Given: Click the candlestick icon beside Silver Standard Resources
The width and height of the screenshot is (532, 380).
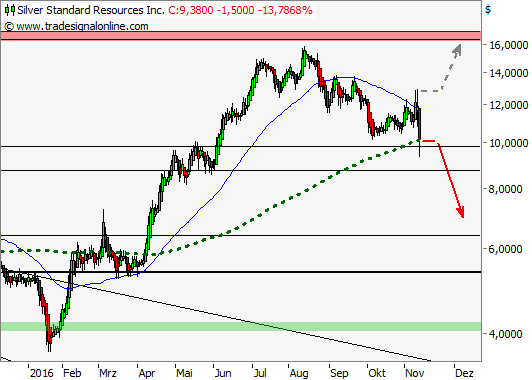Looking at the screenshot, I should tap(10, 10).
